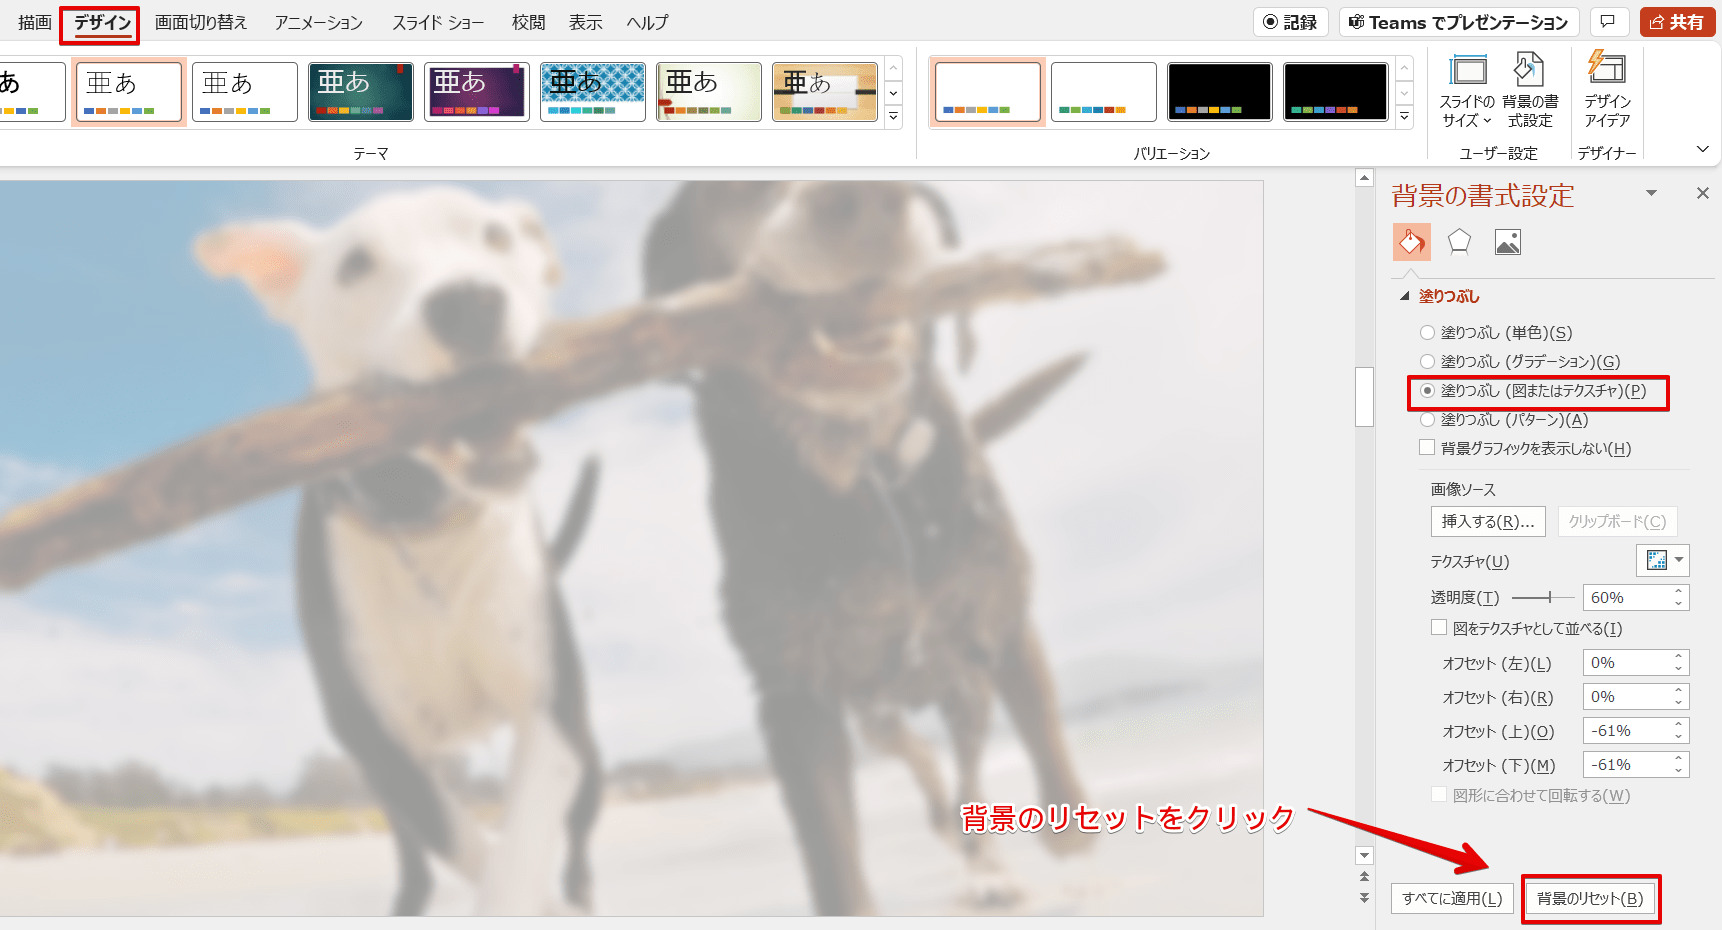Choose the first black variation thumbnail

pos(1220,92)
